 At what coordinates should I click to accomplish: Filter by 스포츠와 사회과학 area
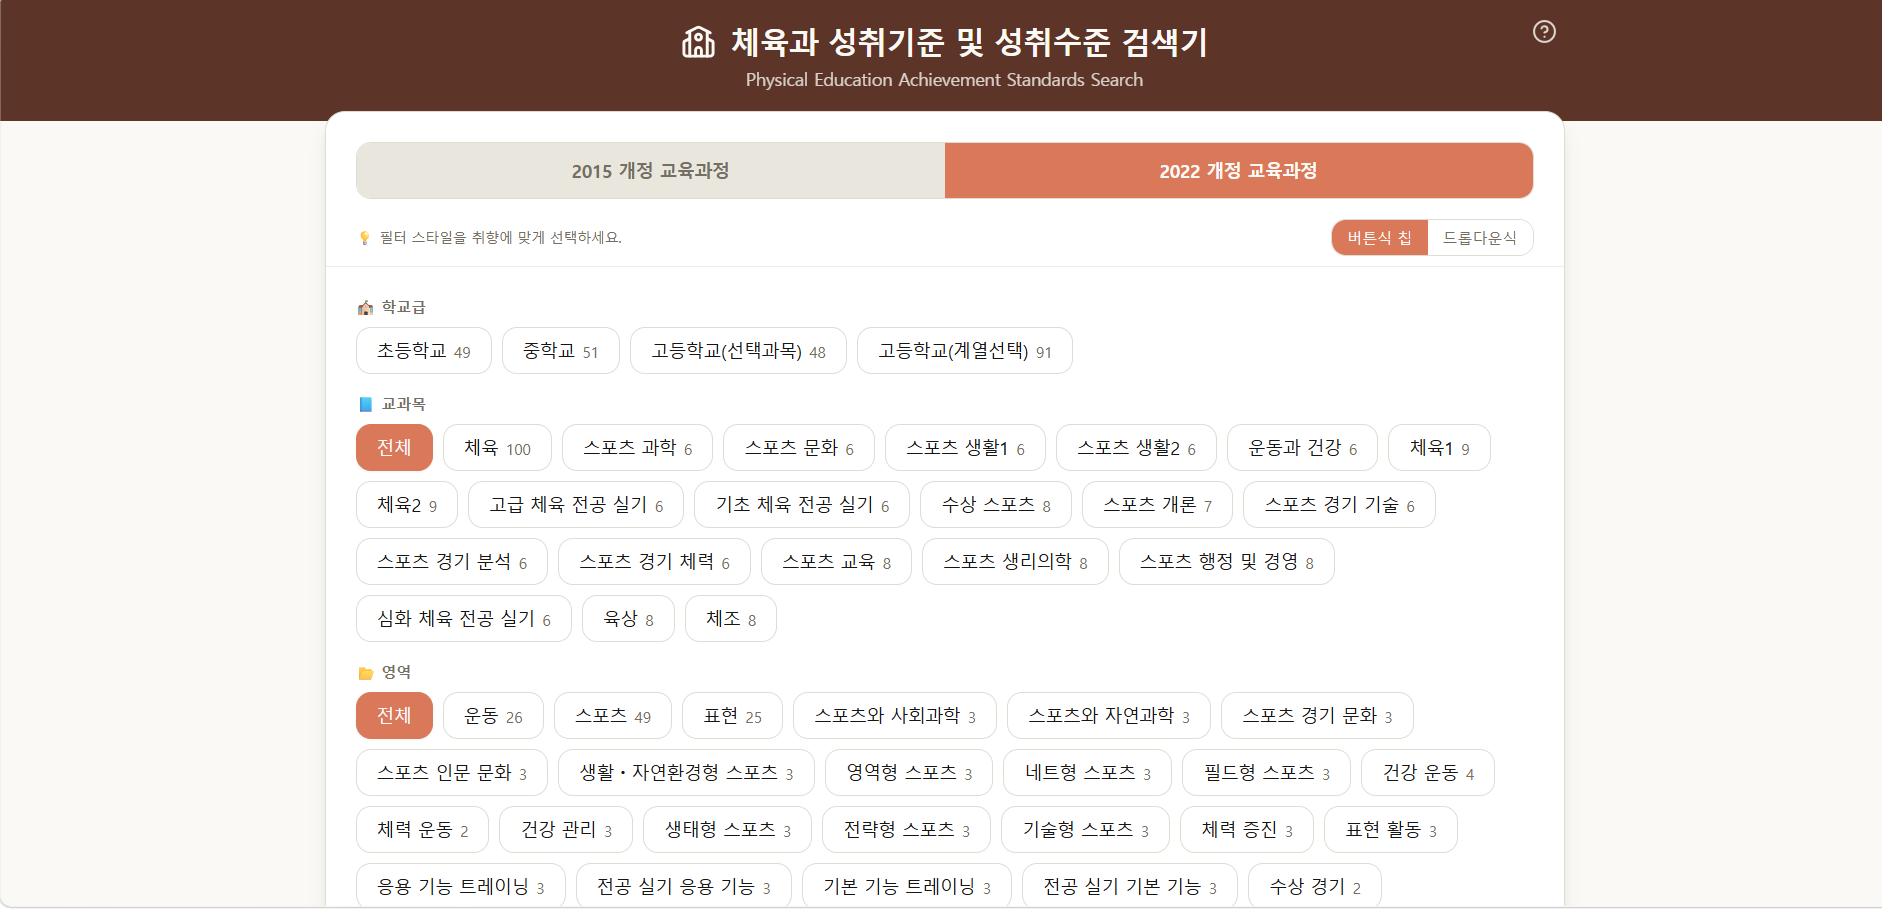[x=895, y=716]
